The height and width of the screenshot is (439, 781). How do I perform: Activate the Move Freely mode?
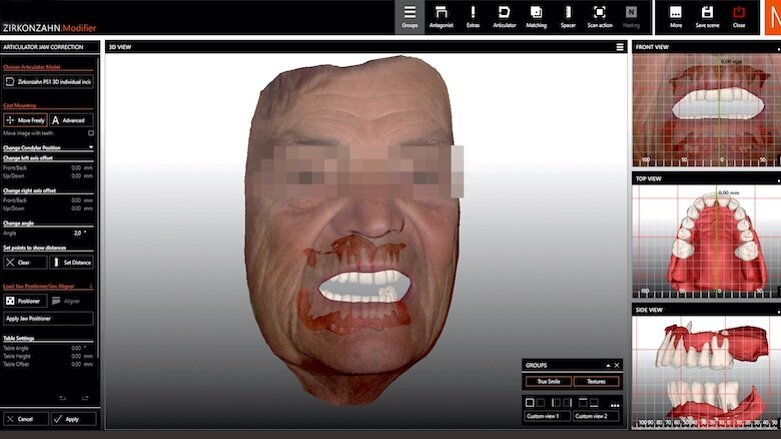[25, 120]
